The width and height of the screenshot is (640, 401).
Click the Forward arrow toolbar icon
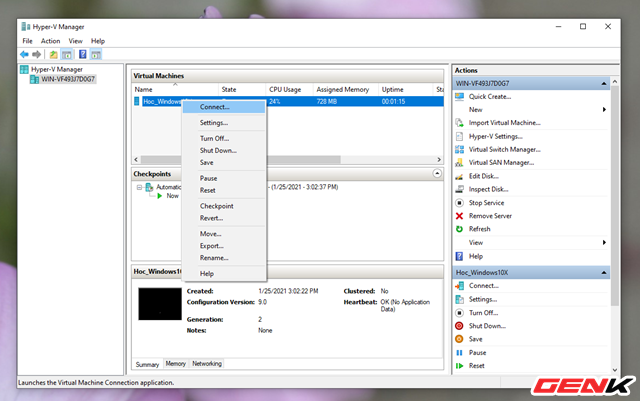point(37,54)
